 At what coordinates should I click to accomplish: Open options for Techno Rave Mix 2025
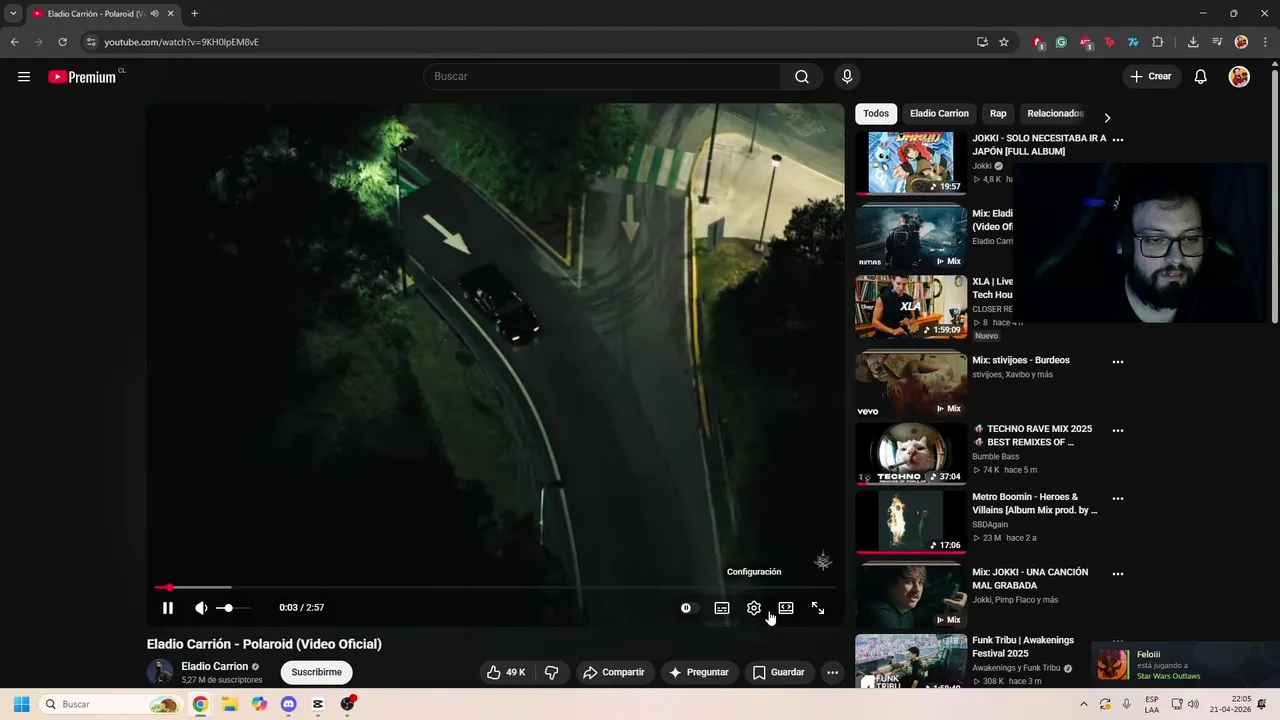pos(1118,431)
